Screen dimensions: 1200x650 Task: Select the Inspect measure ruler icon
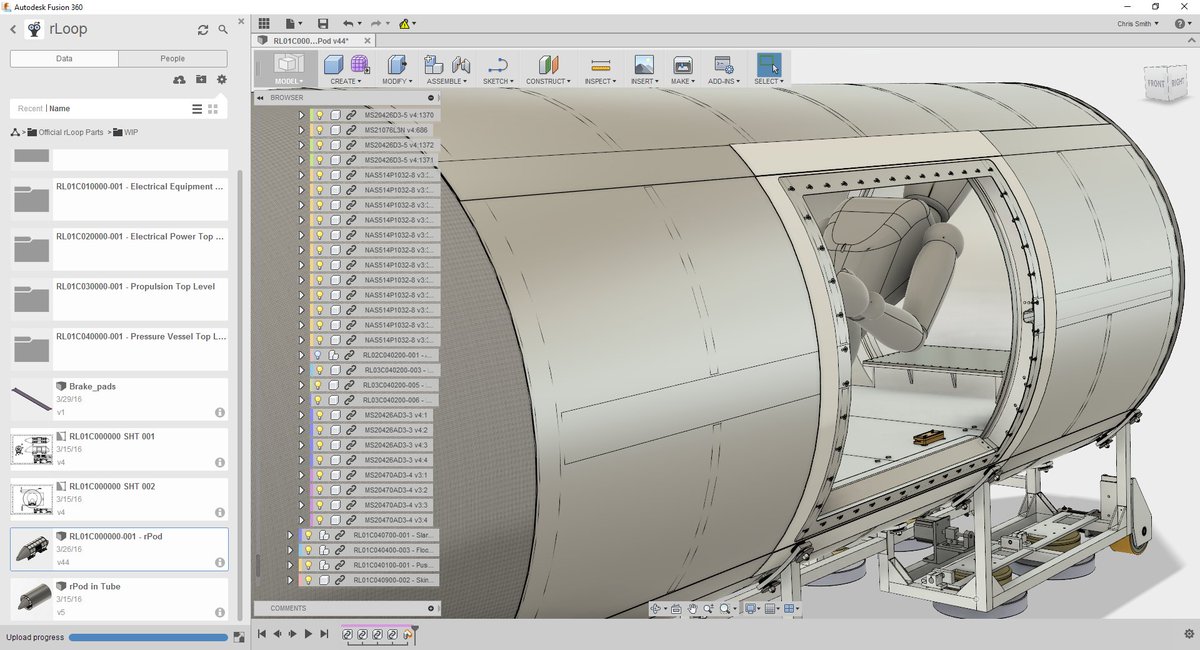point(600,65)
